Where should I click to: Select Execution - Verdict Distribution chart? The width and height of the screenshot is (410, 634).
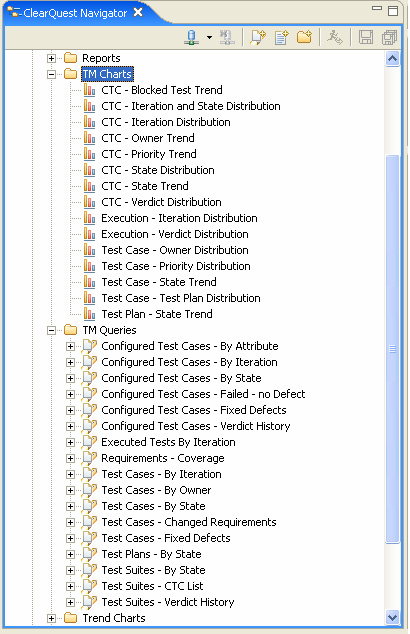[x=175, y=234]
